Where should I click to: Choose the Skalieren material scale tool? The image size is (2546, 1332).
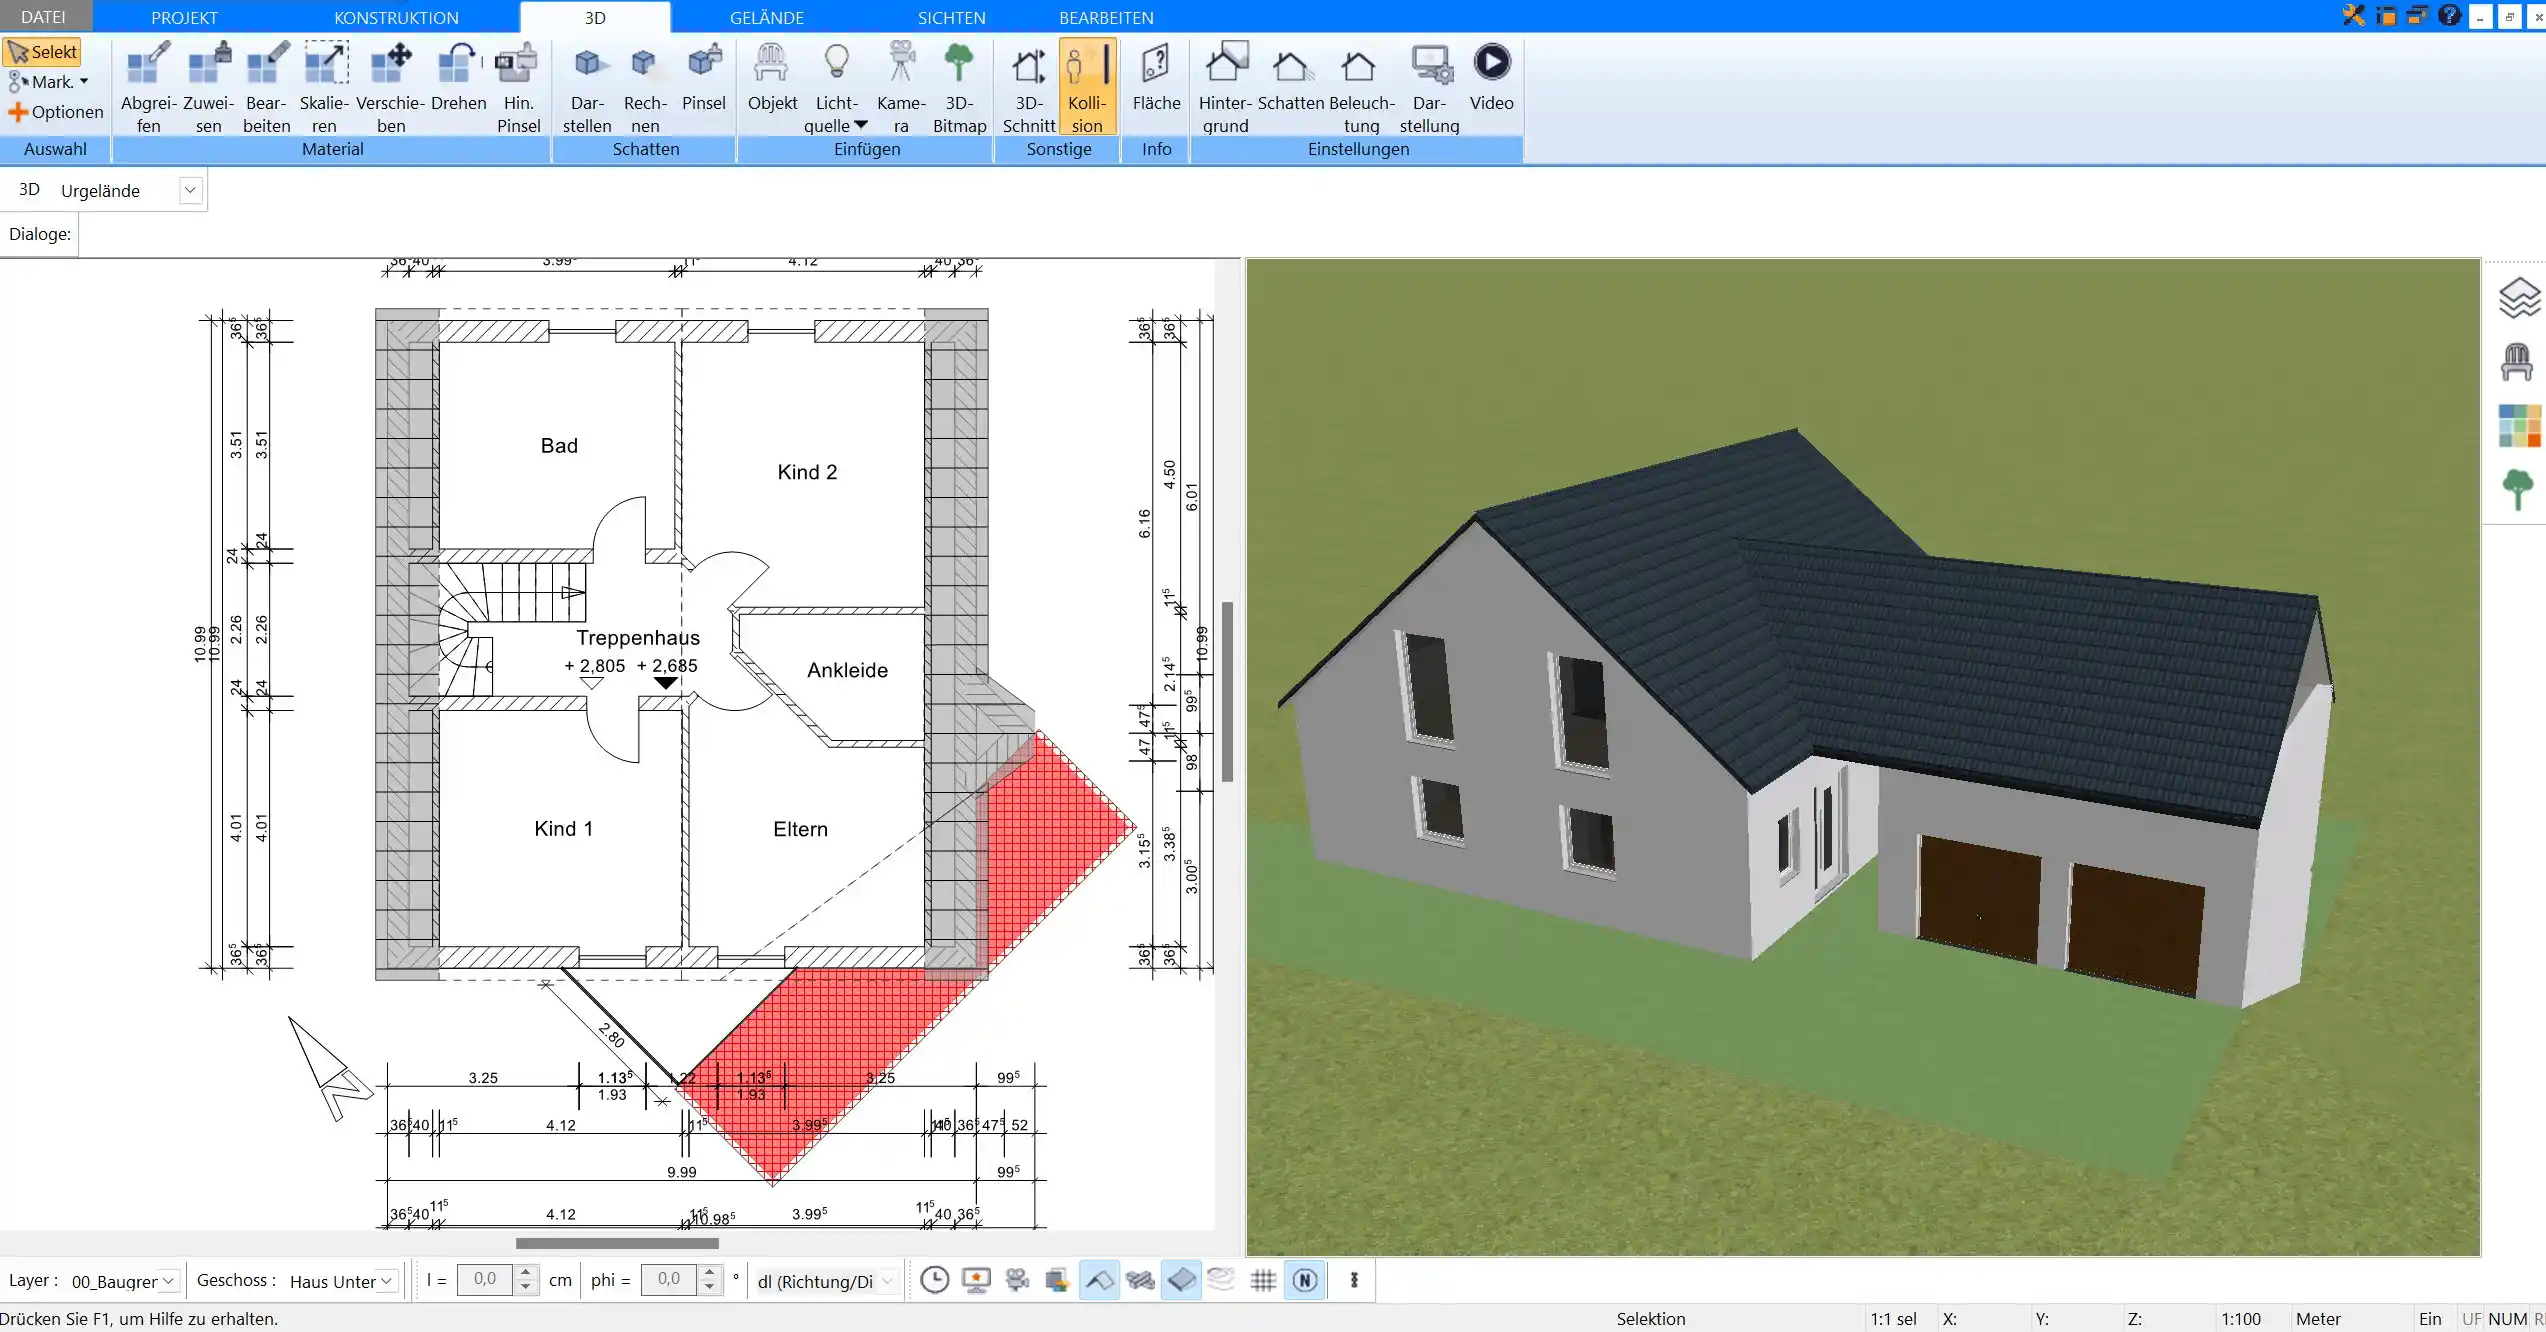click(325, 87)
